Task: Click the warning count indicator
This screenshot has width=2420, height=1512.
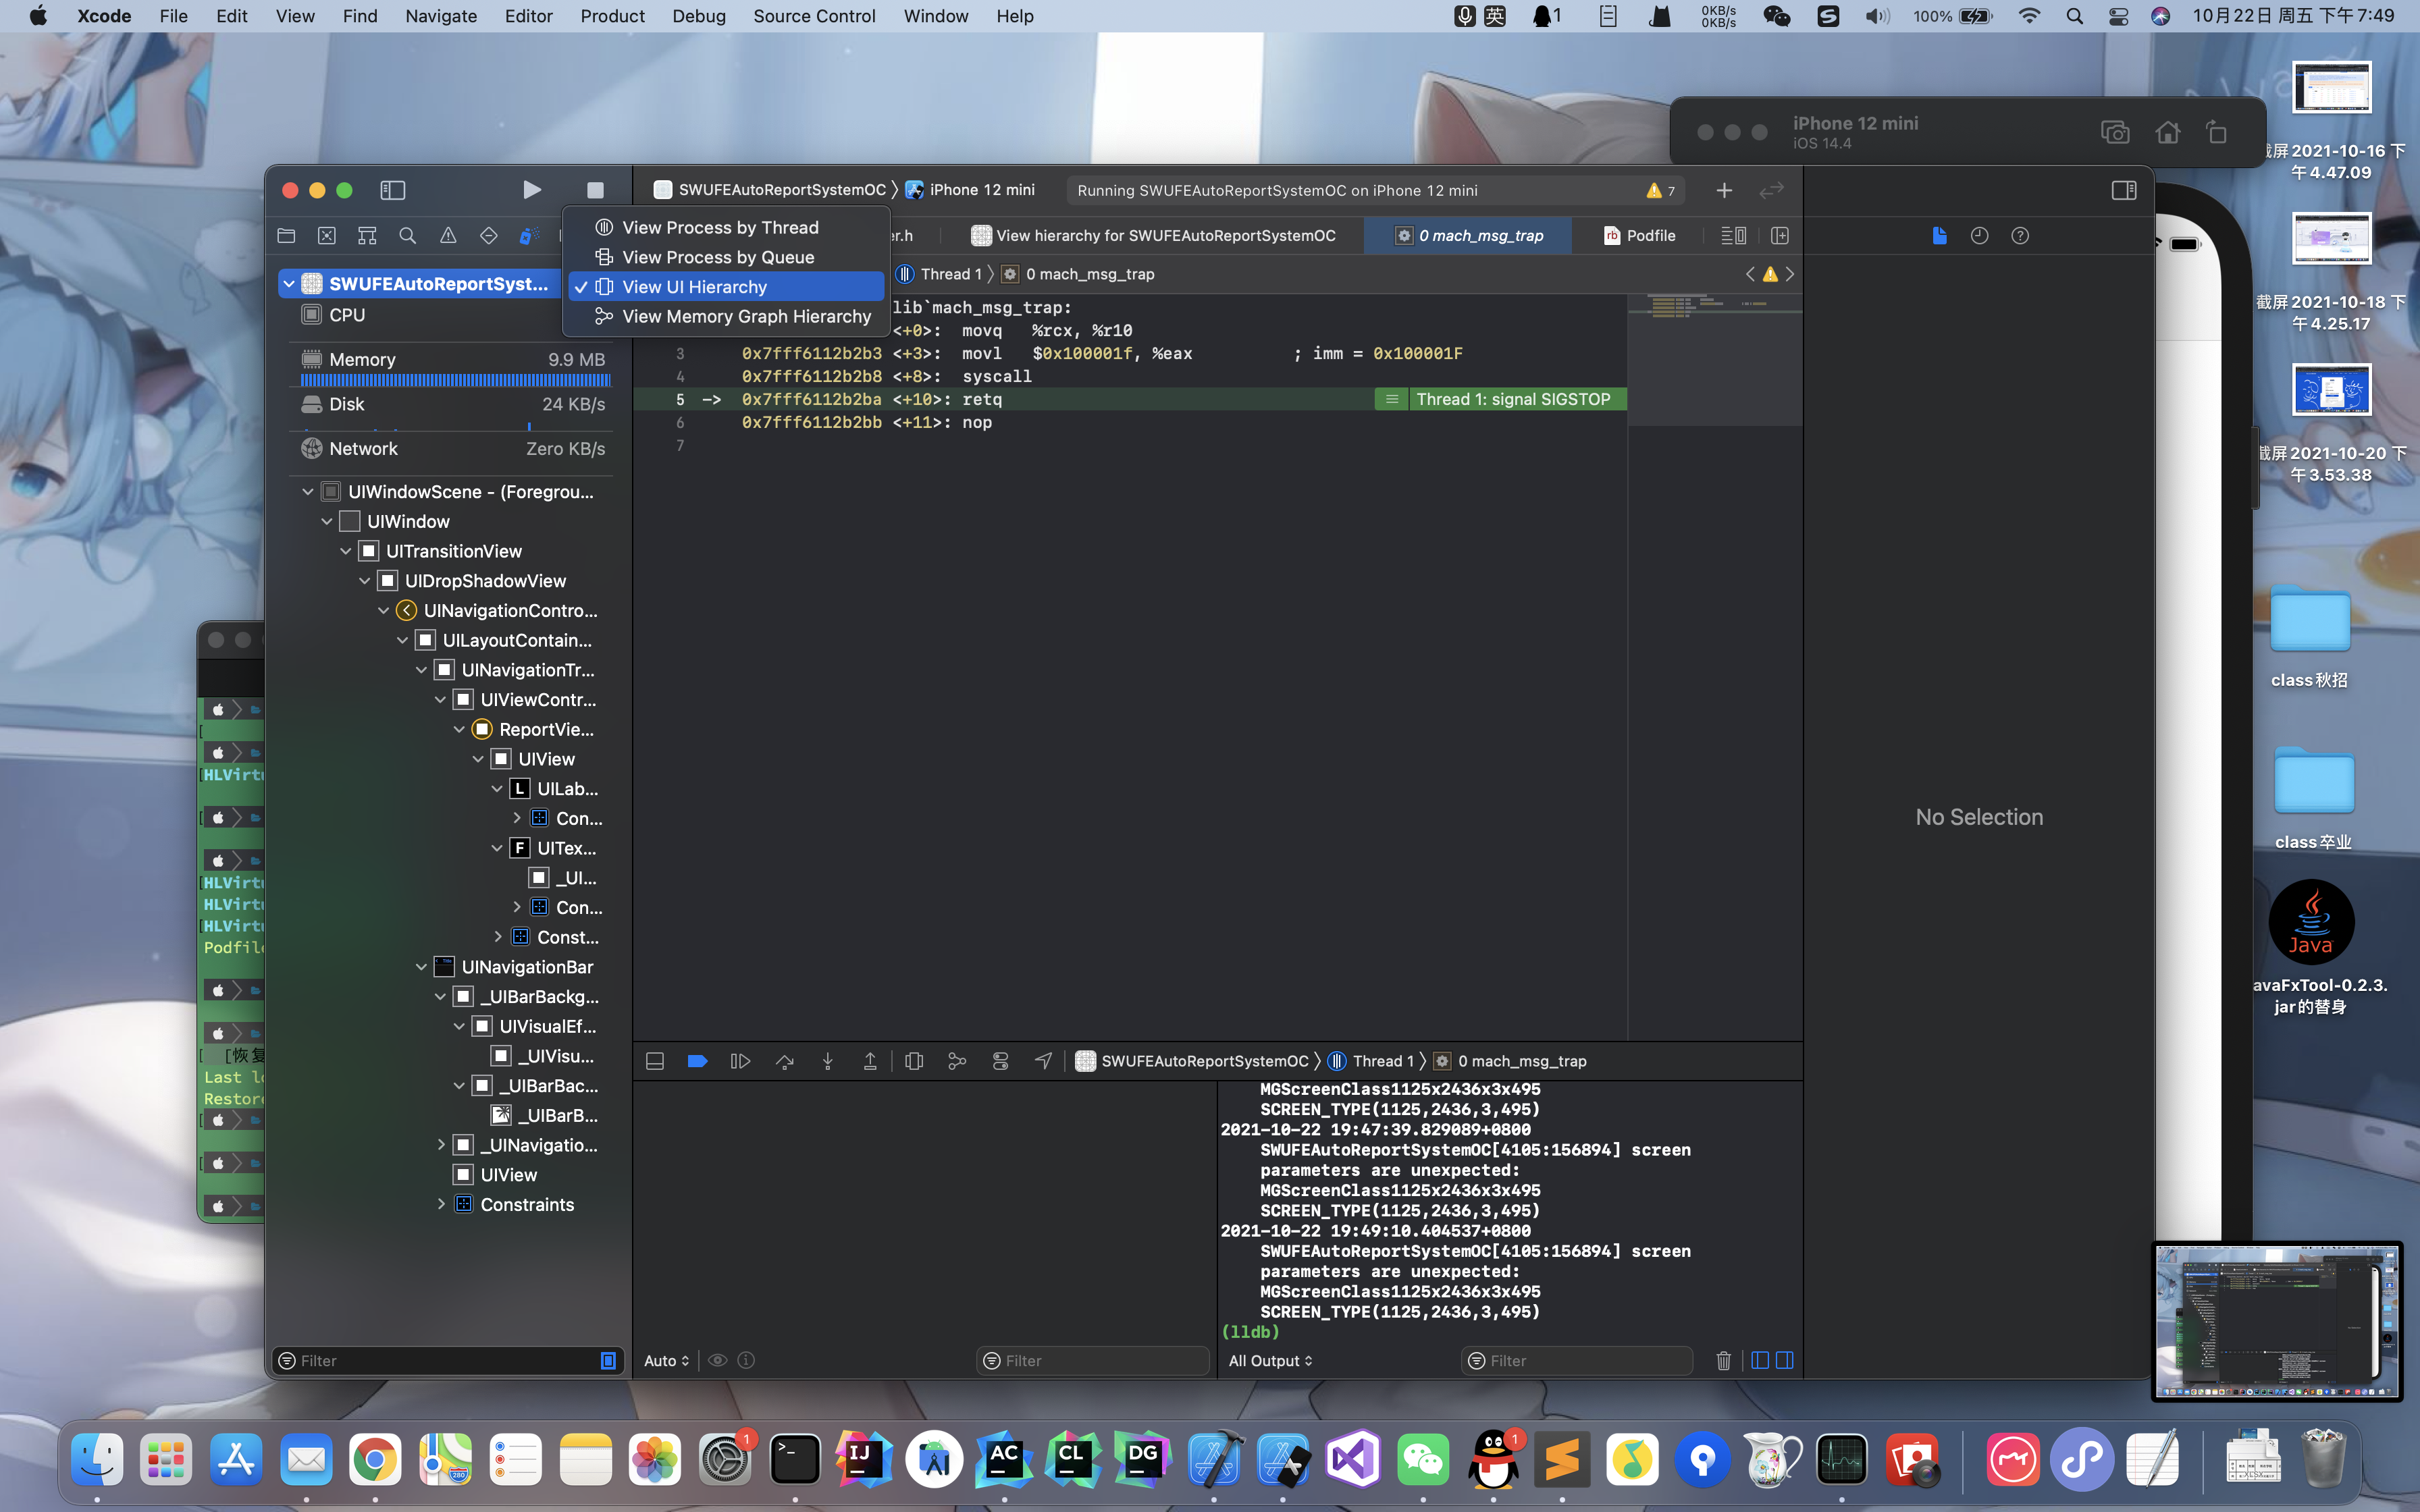Action: [1661, 190]
